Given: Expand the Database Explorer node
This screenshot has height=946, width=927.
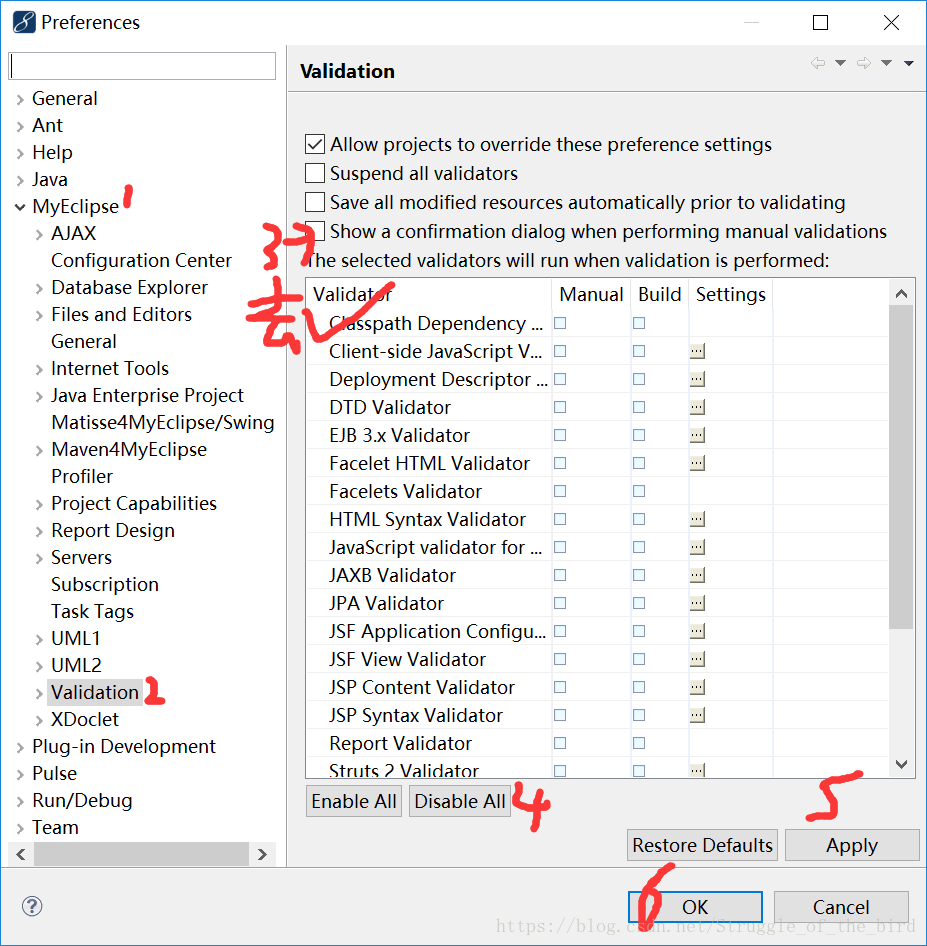Looking at the screenshot, I should (x=39, y=288).
